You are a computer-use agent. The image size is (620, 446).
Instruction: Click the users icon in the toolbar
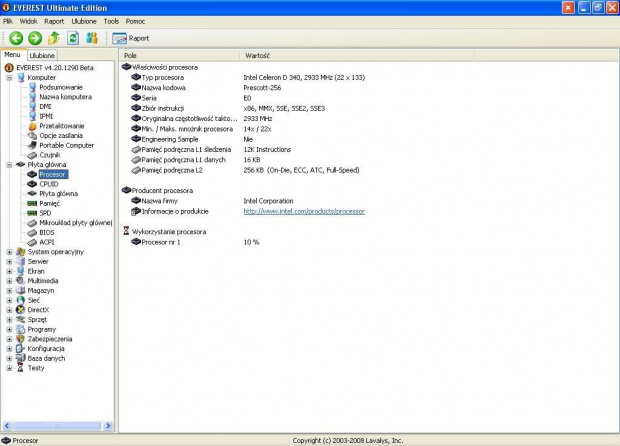pos(92,38)
